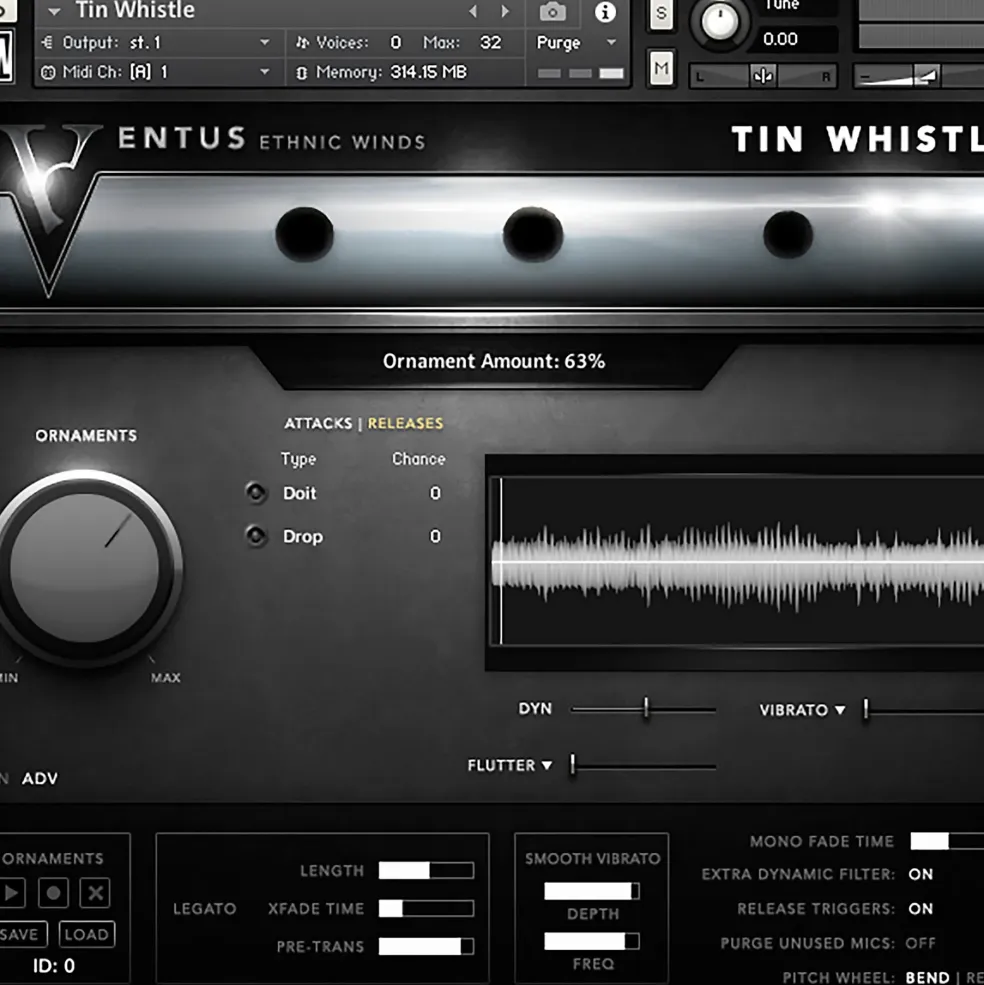
Task: Click the LOAD ornaments button
Action: click(87, 935)
